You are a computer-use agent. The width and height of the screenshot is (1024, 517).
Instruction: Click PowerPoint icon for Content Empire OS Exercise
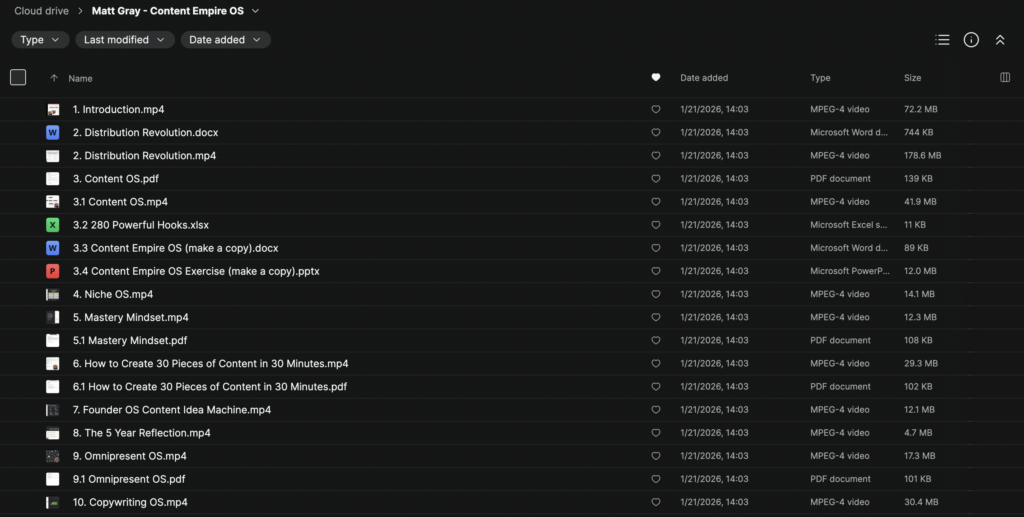point(53,271)
